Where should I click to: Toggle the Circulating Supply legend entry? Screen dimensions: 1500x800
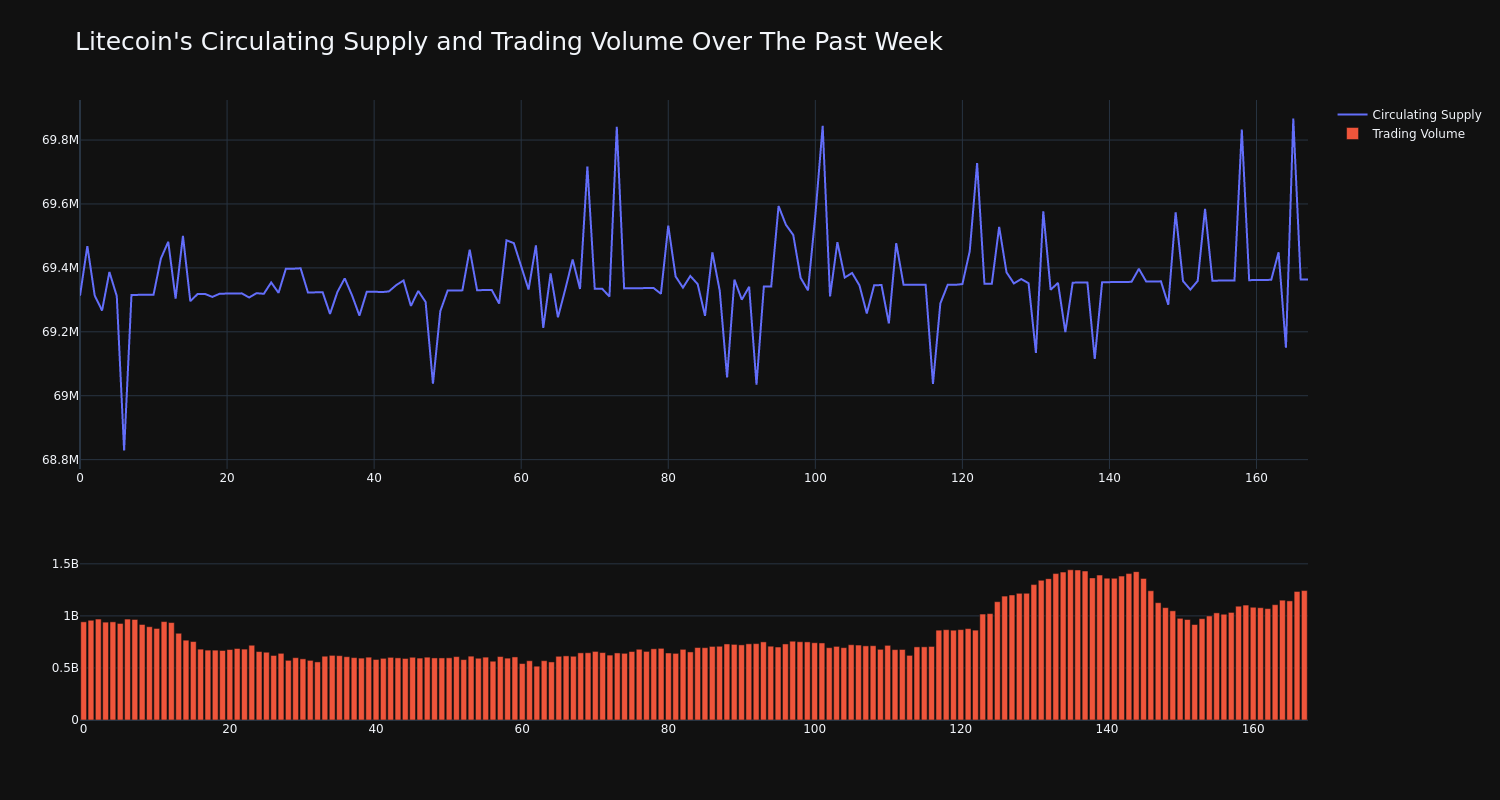point(1410,115)
